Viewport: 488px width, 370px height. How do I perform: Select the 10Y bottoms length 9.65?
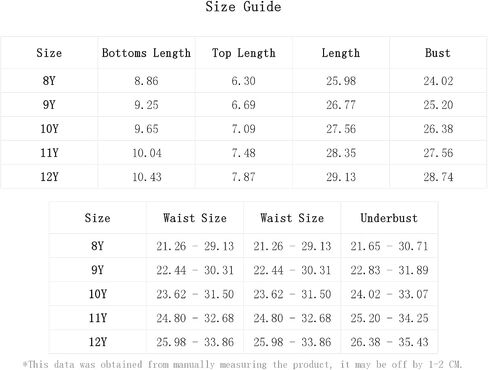[146, 129]
